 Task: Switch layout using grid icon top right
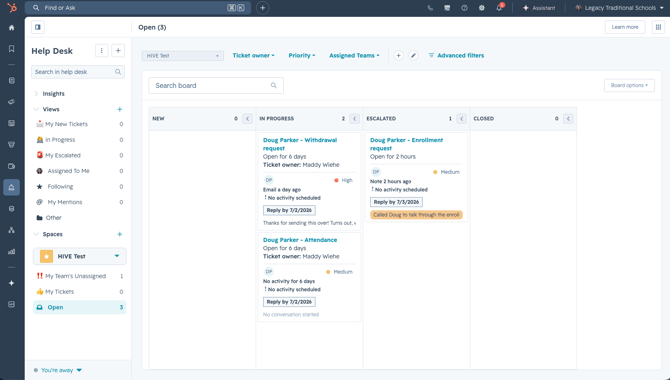tap(658, 27)
